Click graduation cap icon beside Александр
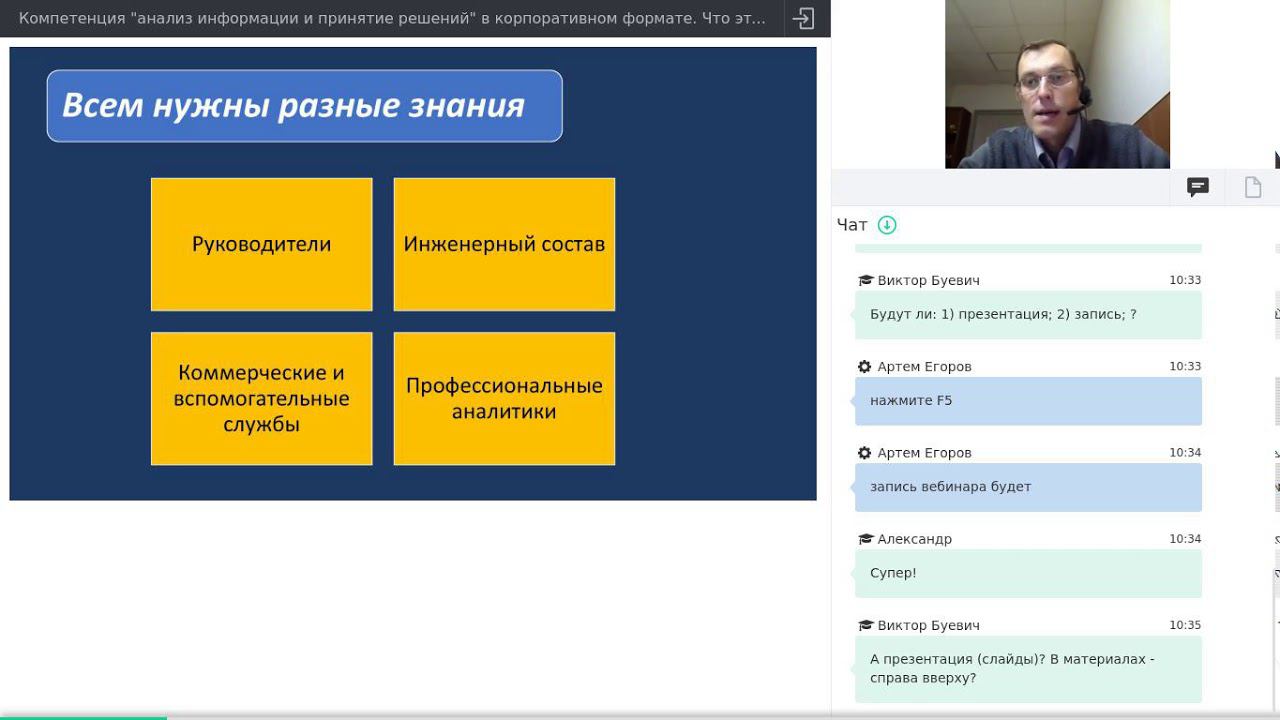 [x=866, y=539]
